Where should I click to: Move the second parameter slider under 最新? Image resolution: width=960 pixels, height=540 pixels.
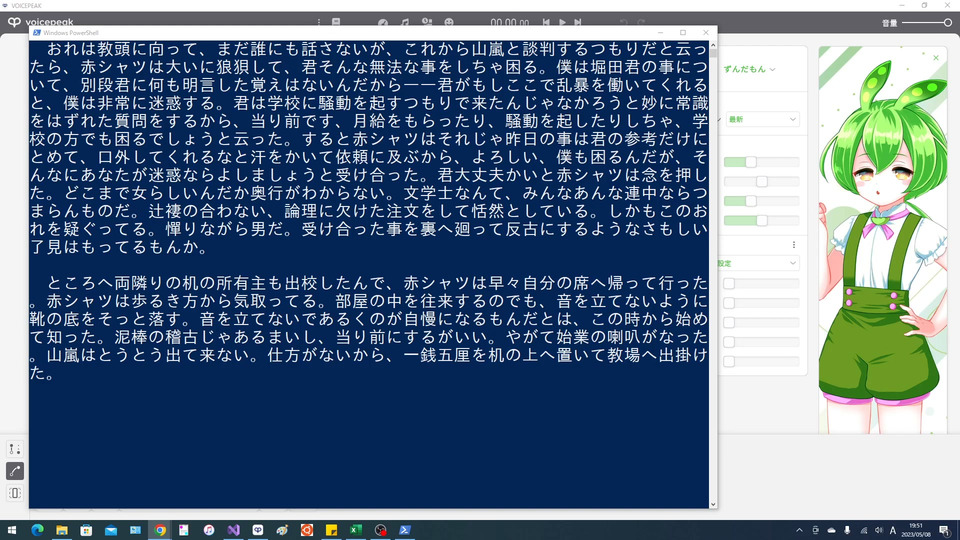coord(762,181)
